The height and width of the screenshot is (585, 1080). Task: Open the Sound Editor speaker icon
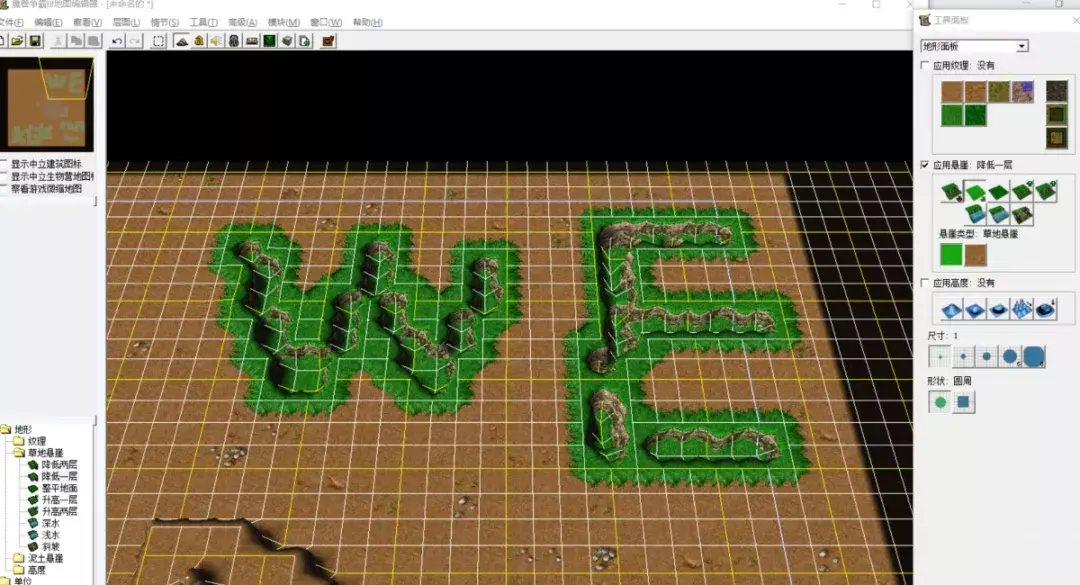[217, 41]
